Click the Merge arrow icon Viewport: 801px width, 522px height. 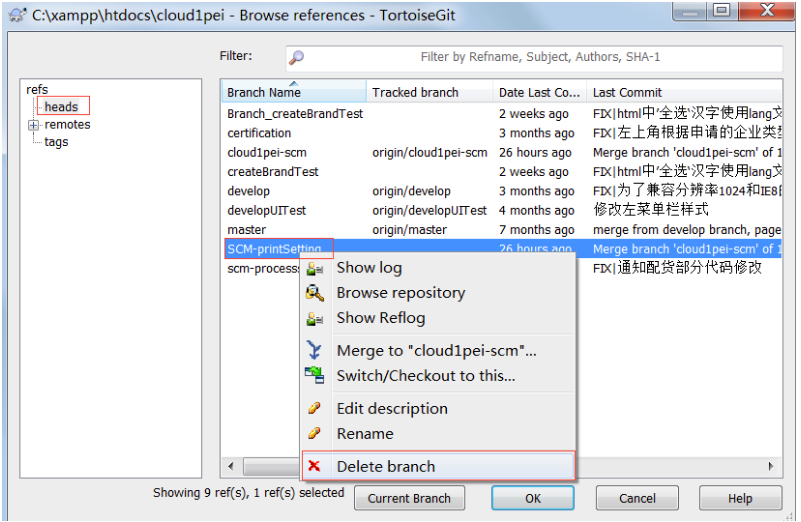[x=315, y=351]
